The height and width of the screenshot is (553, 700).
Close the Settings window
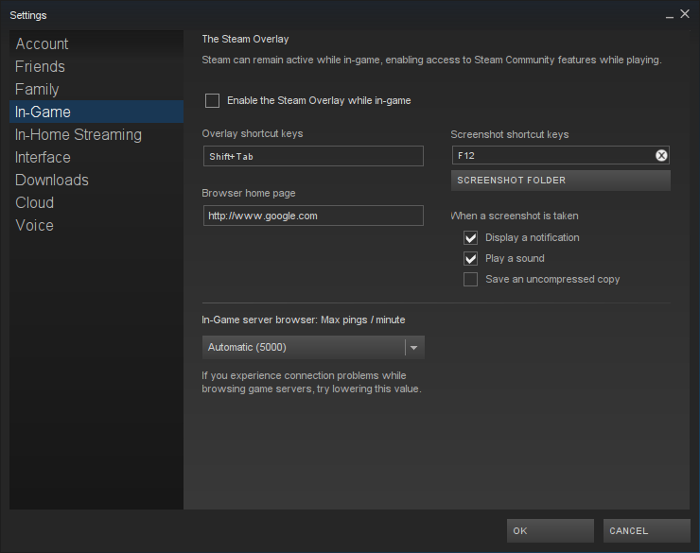click(685, 14)
